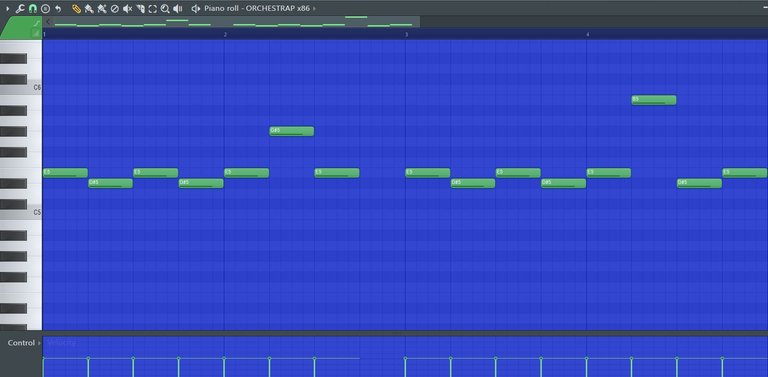This screenshot has width=768, height=377.
Task: Select the delete tool icon
Action: point(115,8)
